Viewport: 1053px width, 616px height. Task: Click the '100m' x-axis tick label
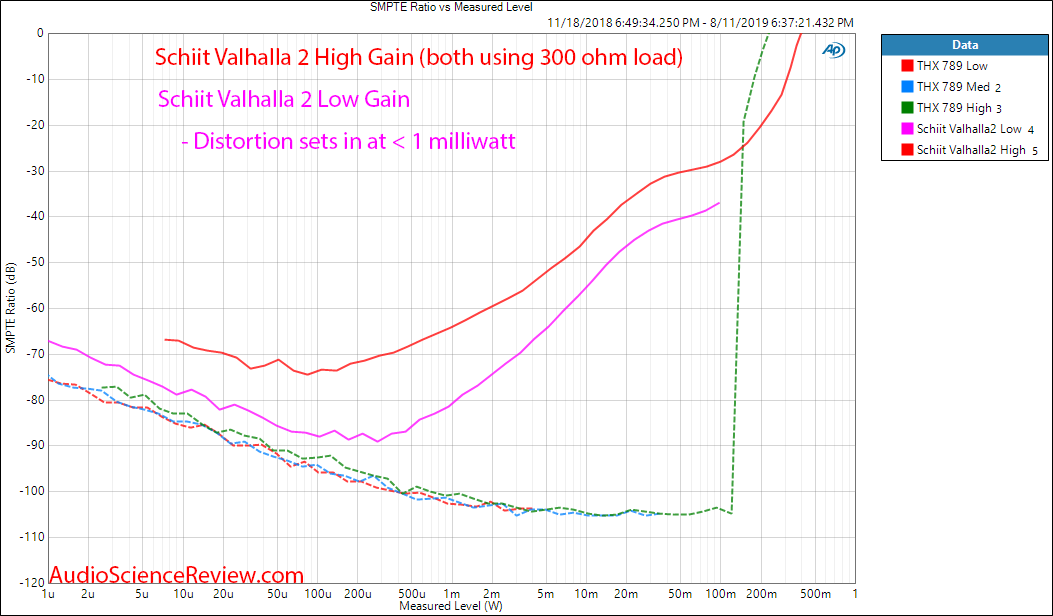click(720, 595)
